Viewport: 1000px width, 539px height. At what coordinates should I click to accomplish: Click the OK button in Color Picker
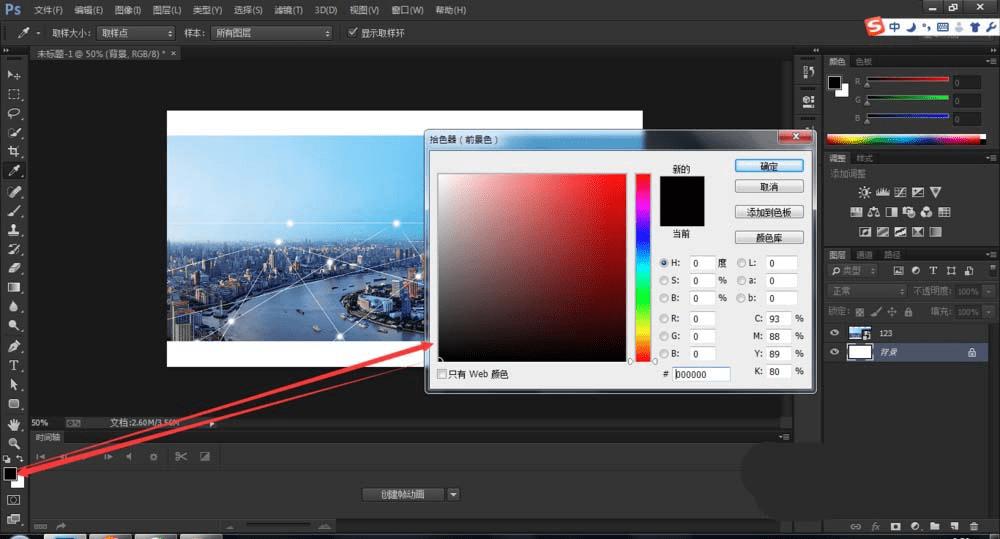pos(769,166)
